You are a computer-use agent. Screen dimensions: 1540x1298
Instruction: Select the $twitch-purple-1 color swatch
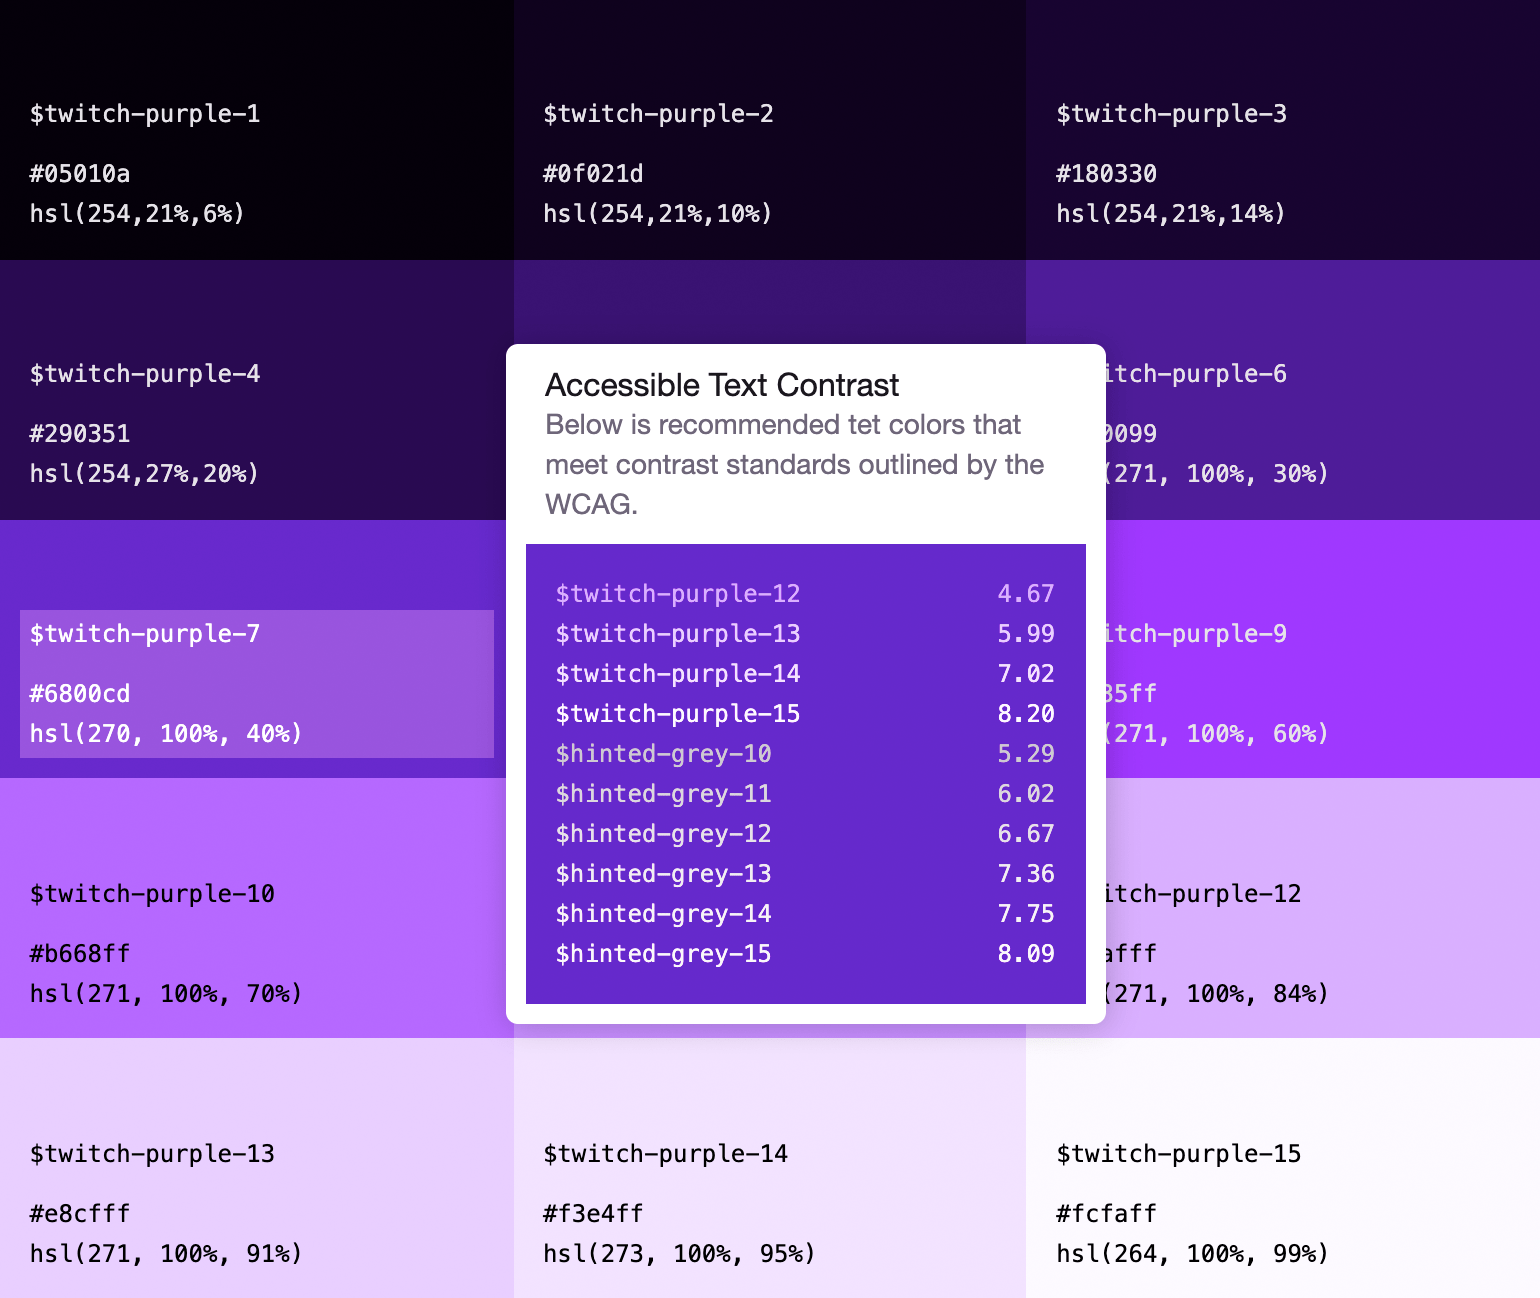pos(256,130)
